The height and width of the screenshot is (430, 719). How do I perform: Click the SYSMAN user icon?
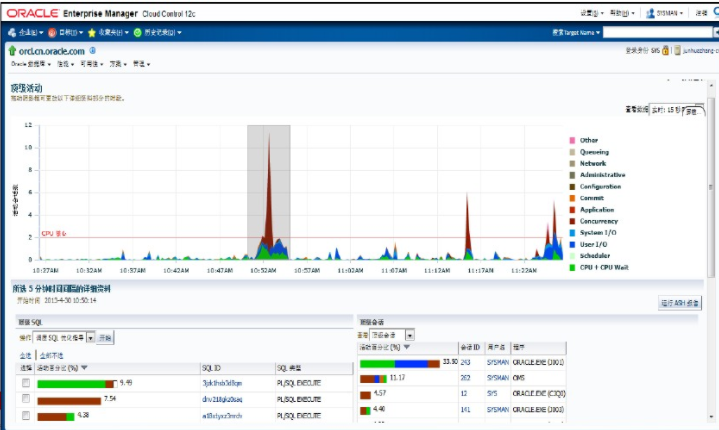tap(650, 13)
